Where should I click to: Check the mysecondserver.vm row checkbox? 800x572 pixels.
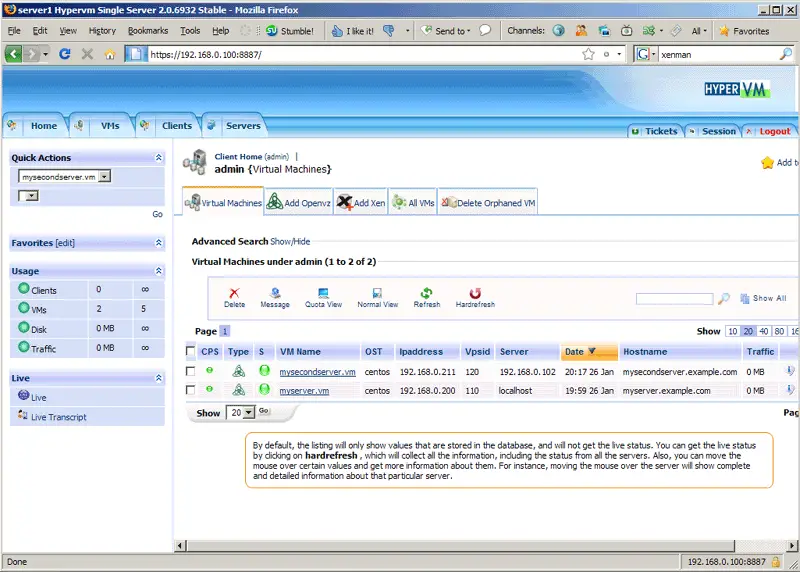(x=190, y=371)
